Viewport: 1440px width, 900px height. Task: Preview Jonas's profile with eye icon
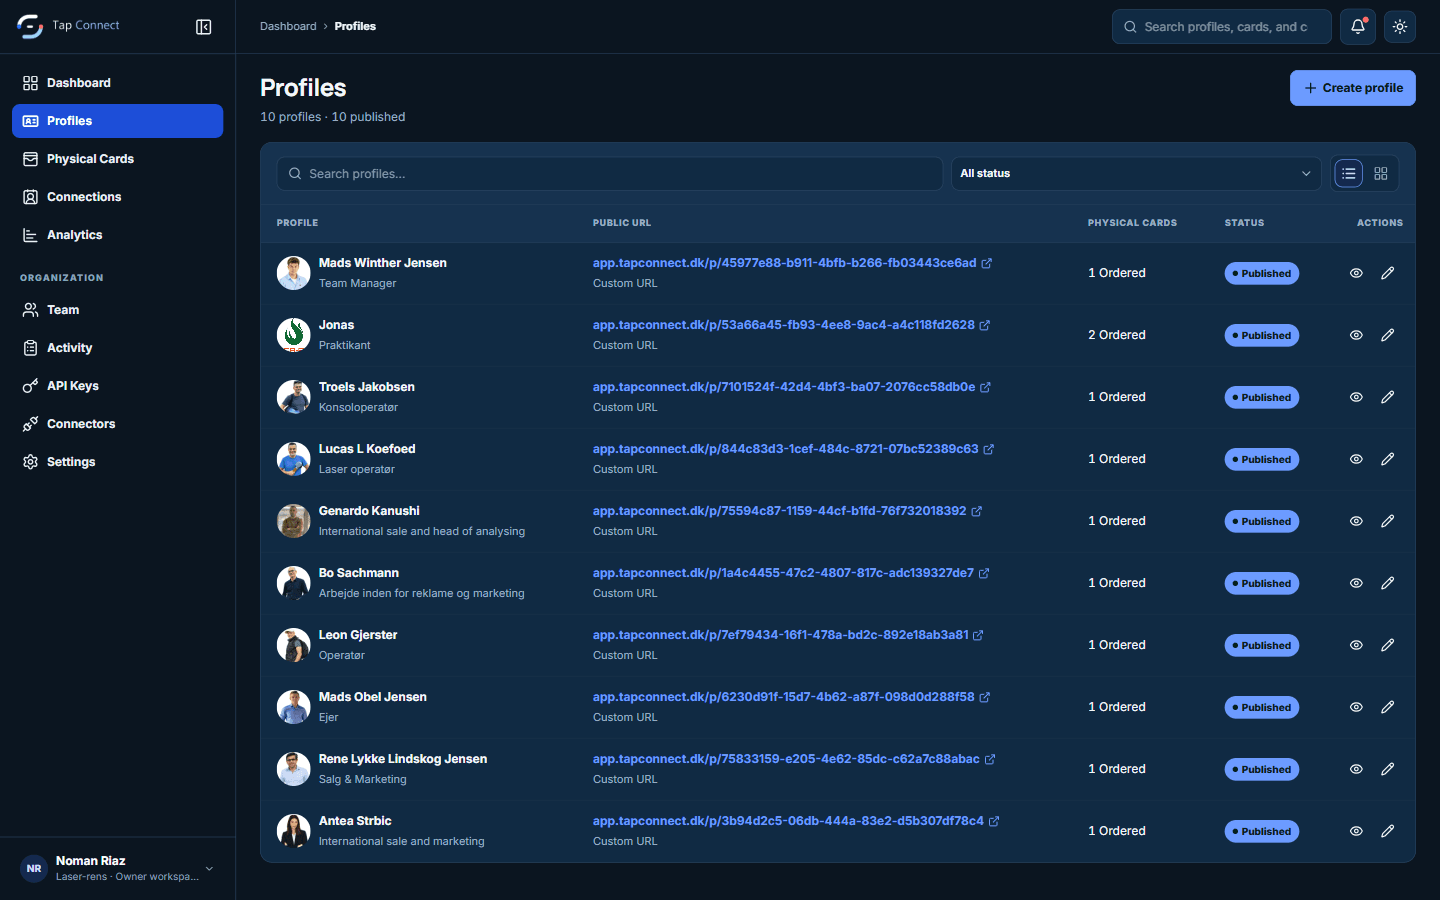[x=1356, y=335]
